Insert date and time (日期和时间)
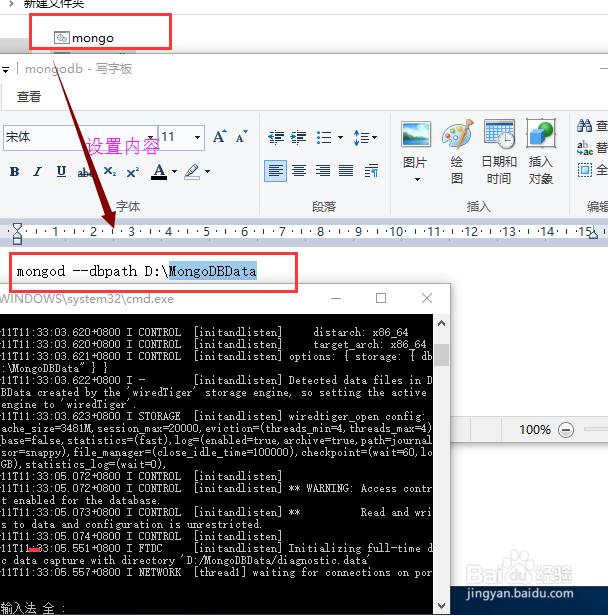The height and width of the screenshot is (615, 608). point(499,152)
